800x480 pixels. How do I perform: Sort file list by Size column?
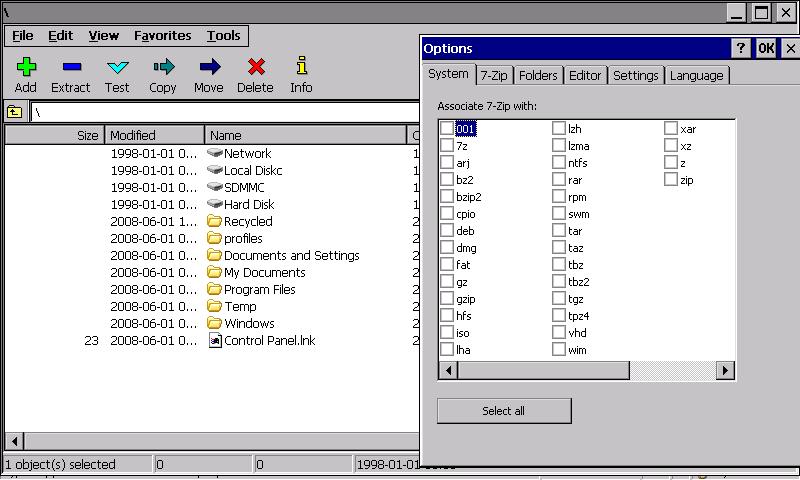(x=55, y=135)
